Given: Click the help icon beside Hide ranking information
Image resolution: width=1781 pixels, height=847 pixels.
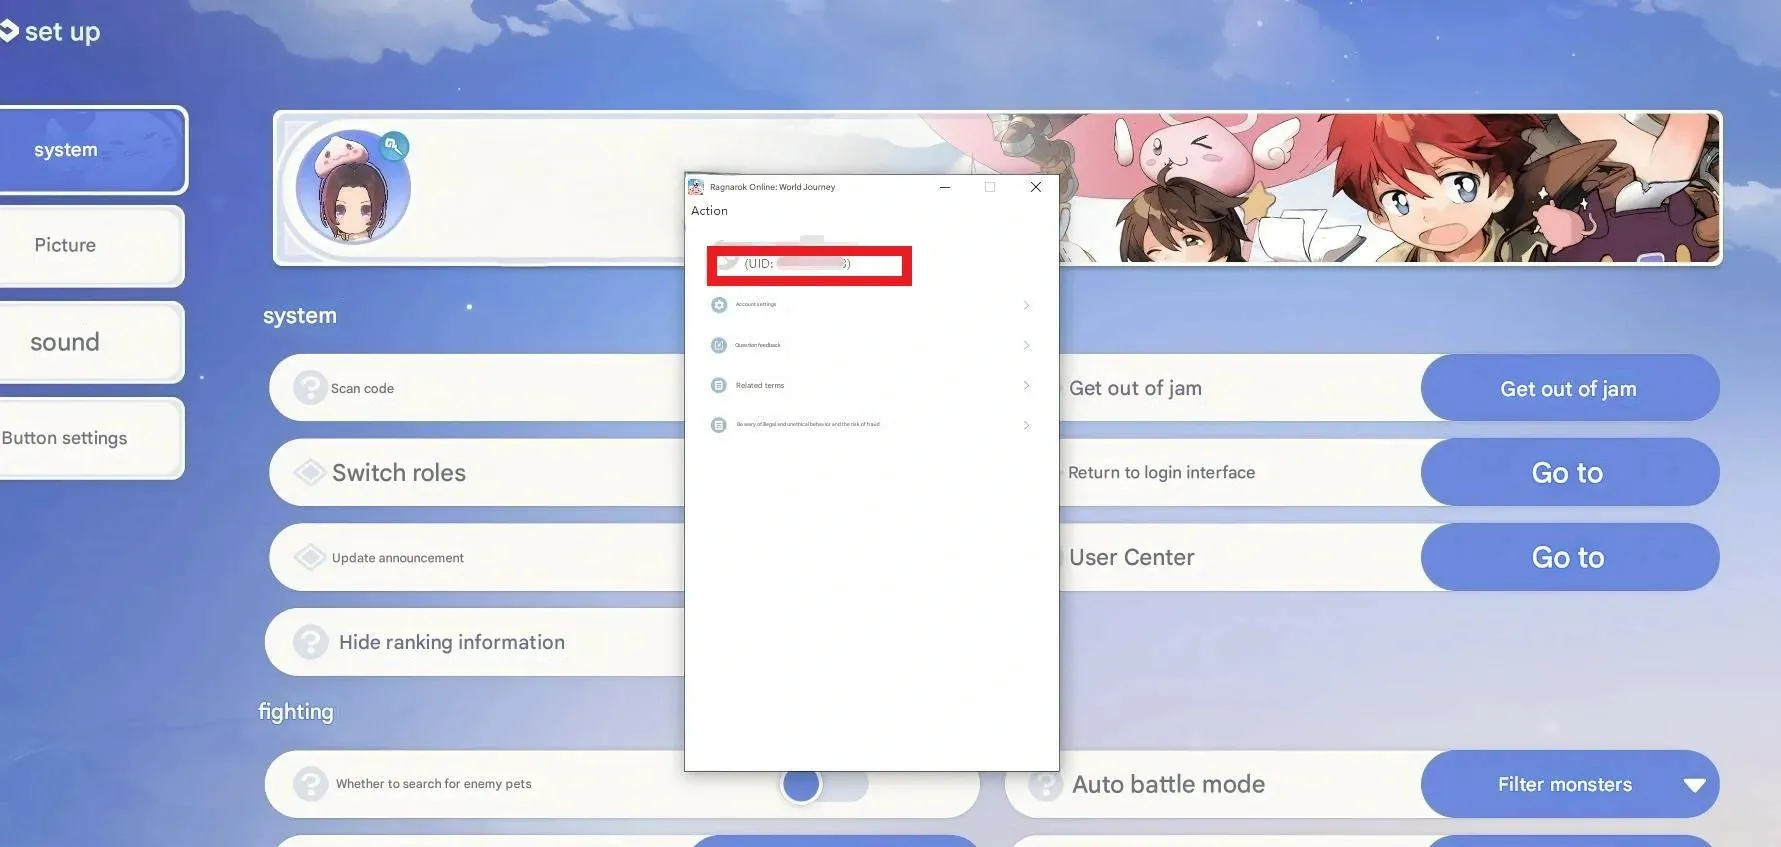Looking at the screenshot, I should [310, 642].
